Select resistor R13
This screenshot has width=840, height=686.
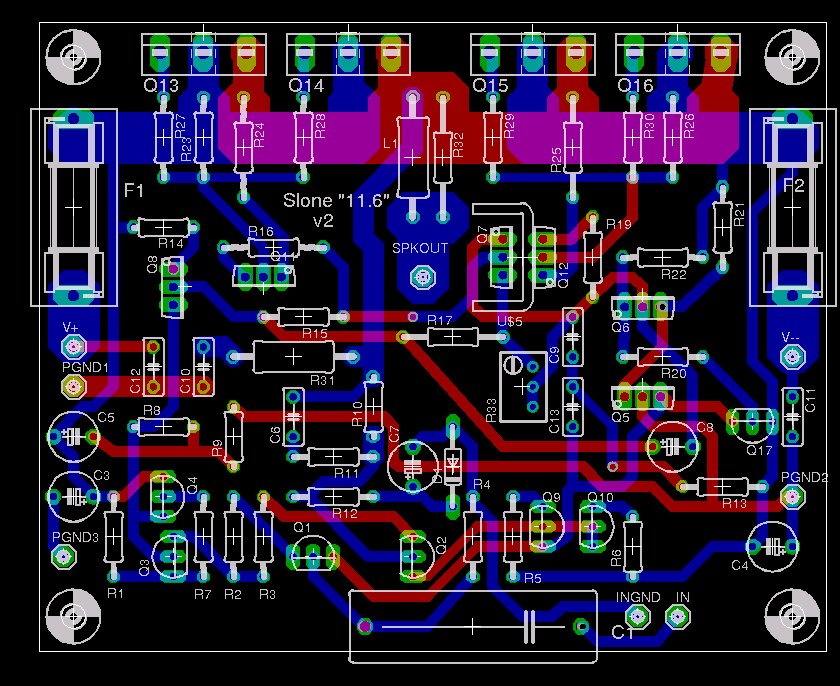click(723, 487)
